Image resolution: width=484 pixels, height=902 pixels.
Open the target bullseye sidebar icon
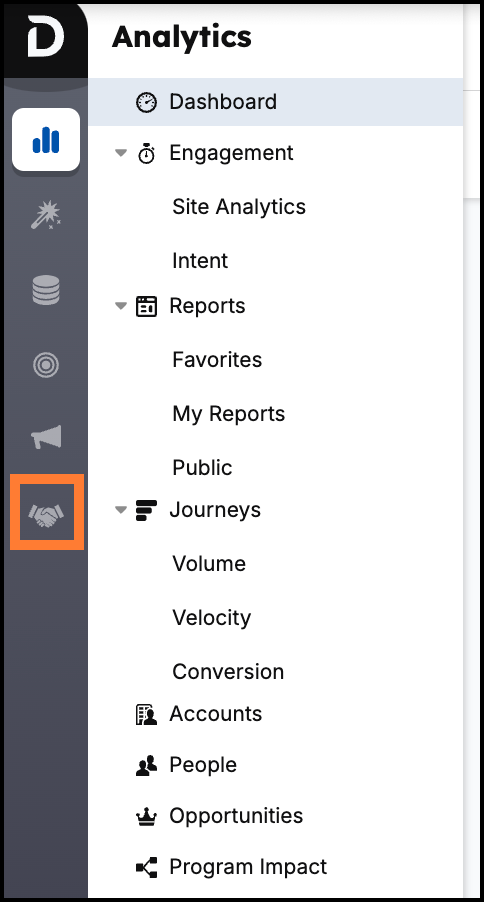point(46,365)
